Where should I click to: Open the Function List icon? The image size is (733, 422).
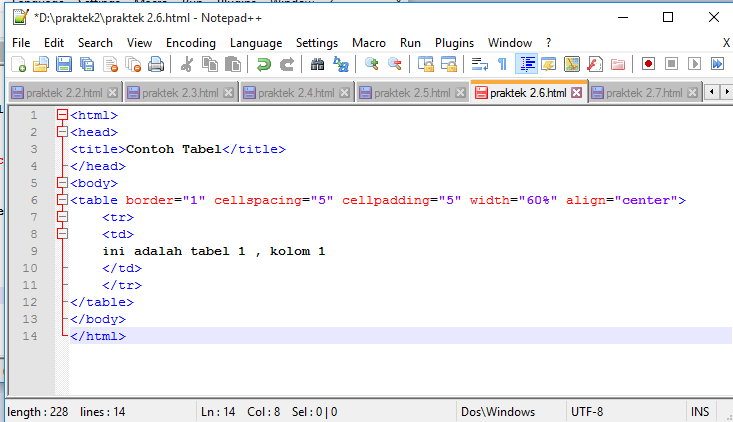tap(595, 64)
